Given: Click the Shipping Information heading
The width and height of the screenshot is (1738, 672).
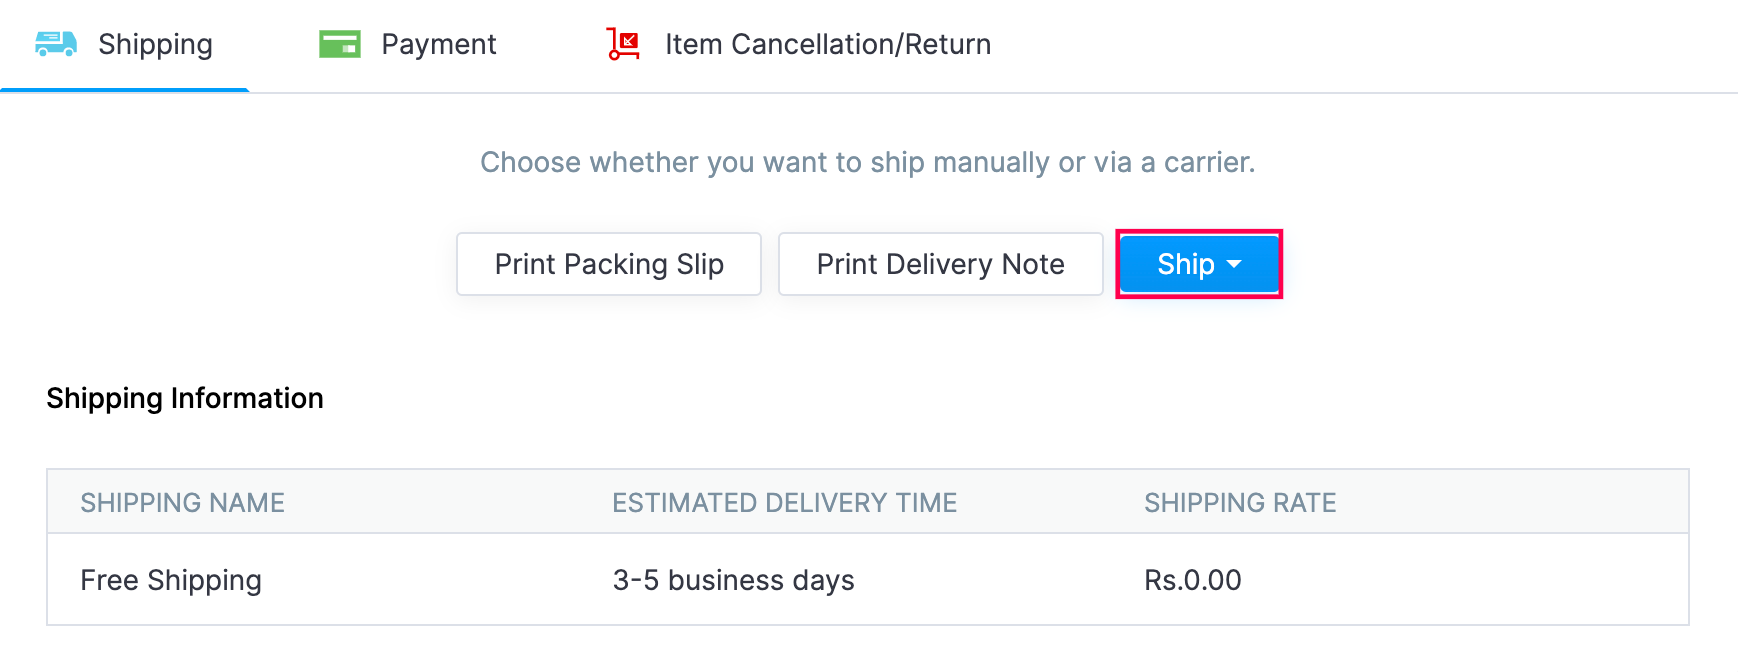Looking at the screenshot, I should point(184,398).
